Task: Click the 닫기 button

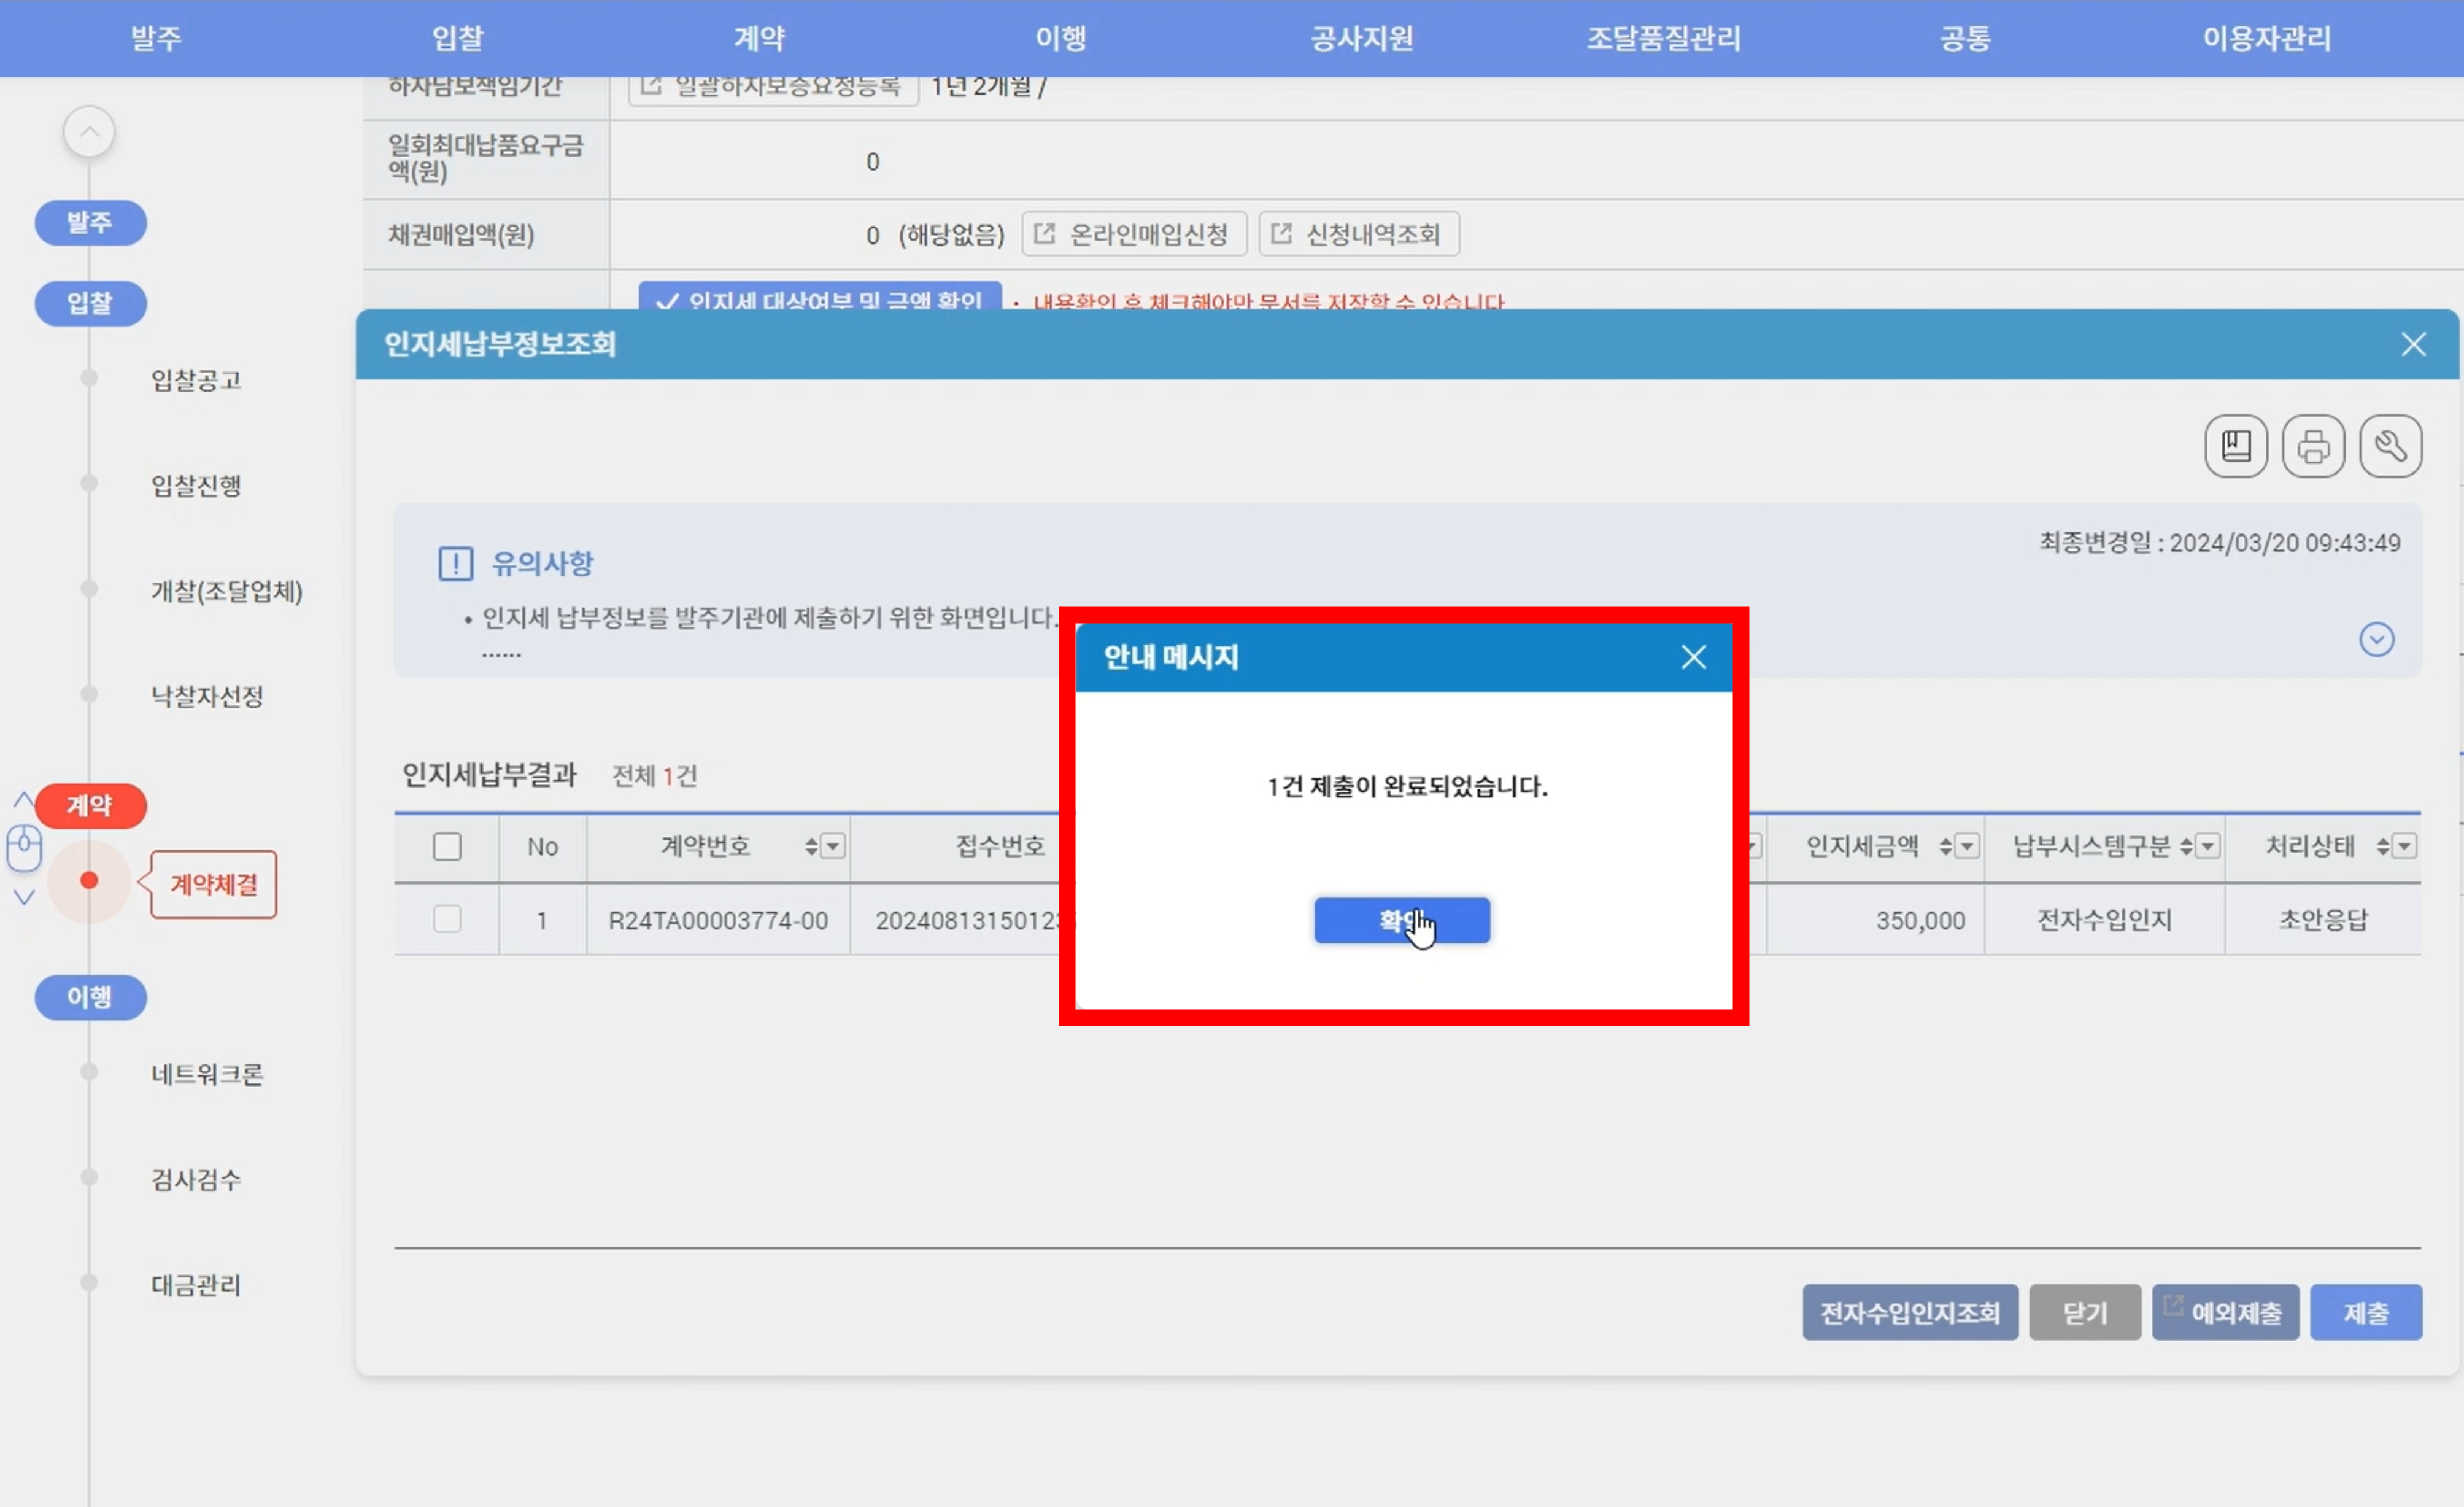Action: [2085, 1312]
